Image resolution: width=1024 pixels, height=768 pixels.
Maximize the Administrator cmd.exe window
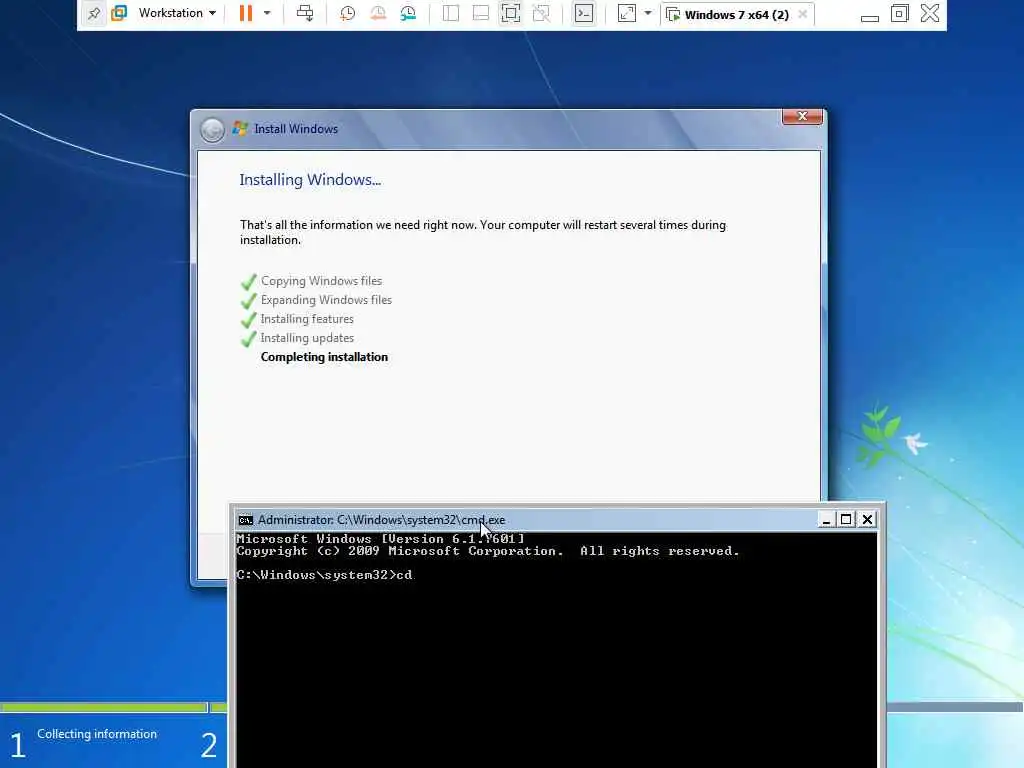point(846,519)
